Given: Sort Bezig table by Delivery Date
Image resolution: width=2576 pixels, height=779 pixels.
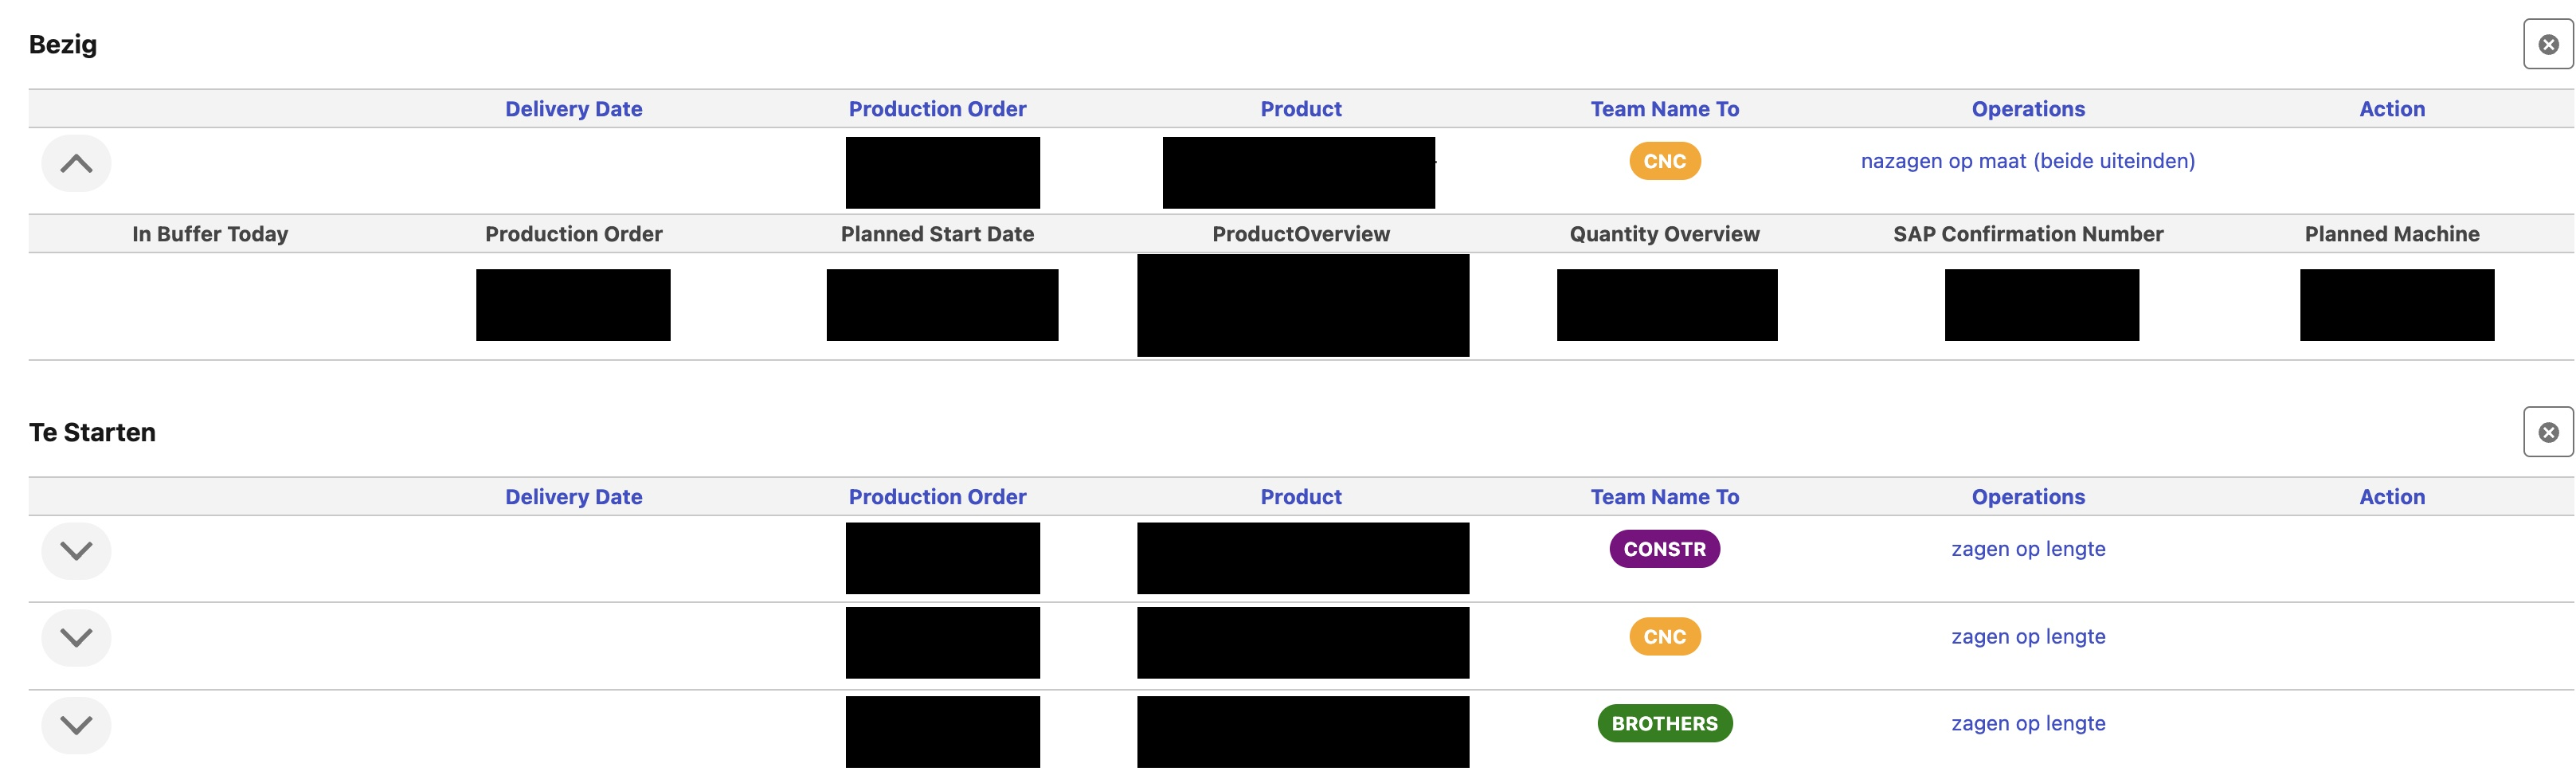Looking at the screenshot, I should tap(573, 109).
